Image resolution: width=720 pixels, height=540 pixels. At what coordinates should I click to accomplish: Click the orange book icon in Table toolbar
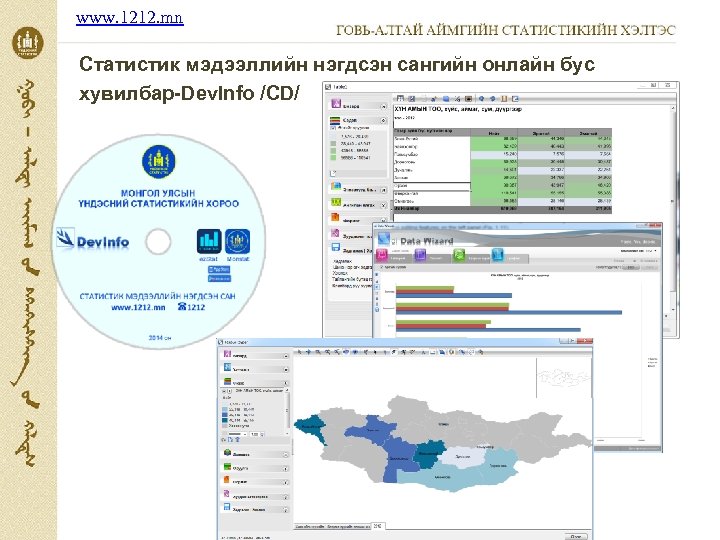pyautogui.click(x=504, y=98)
